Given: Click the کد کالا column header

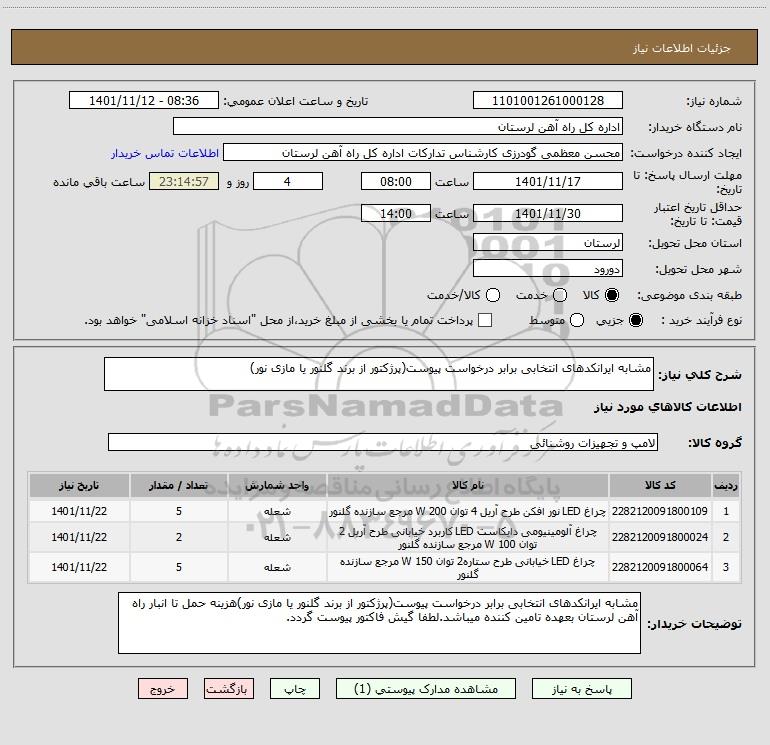Looking at the screenshot, I should [660, 486].
